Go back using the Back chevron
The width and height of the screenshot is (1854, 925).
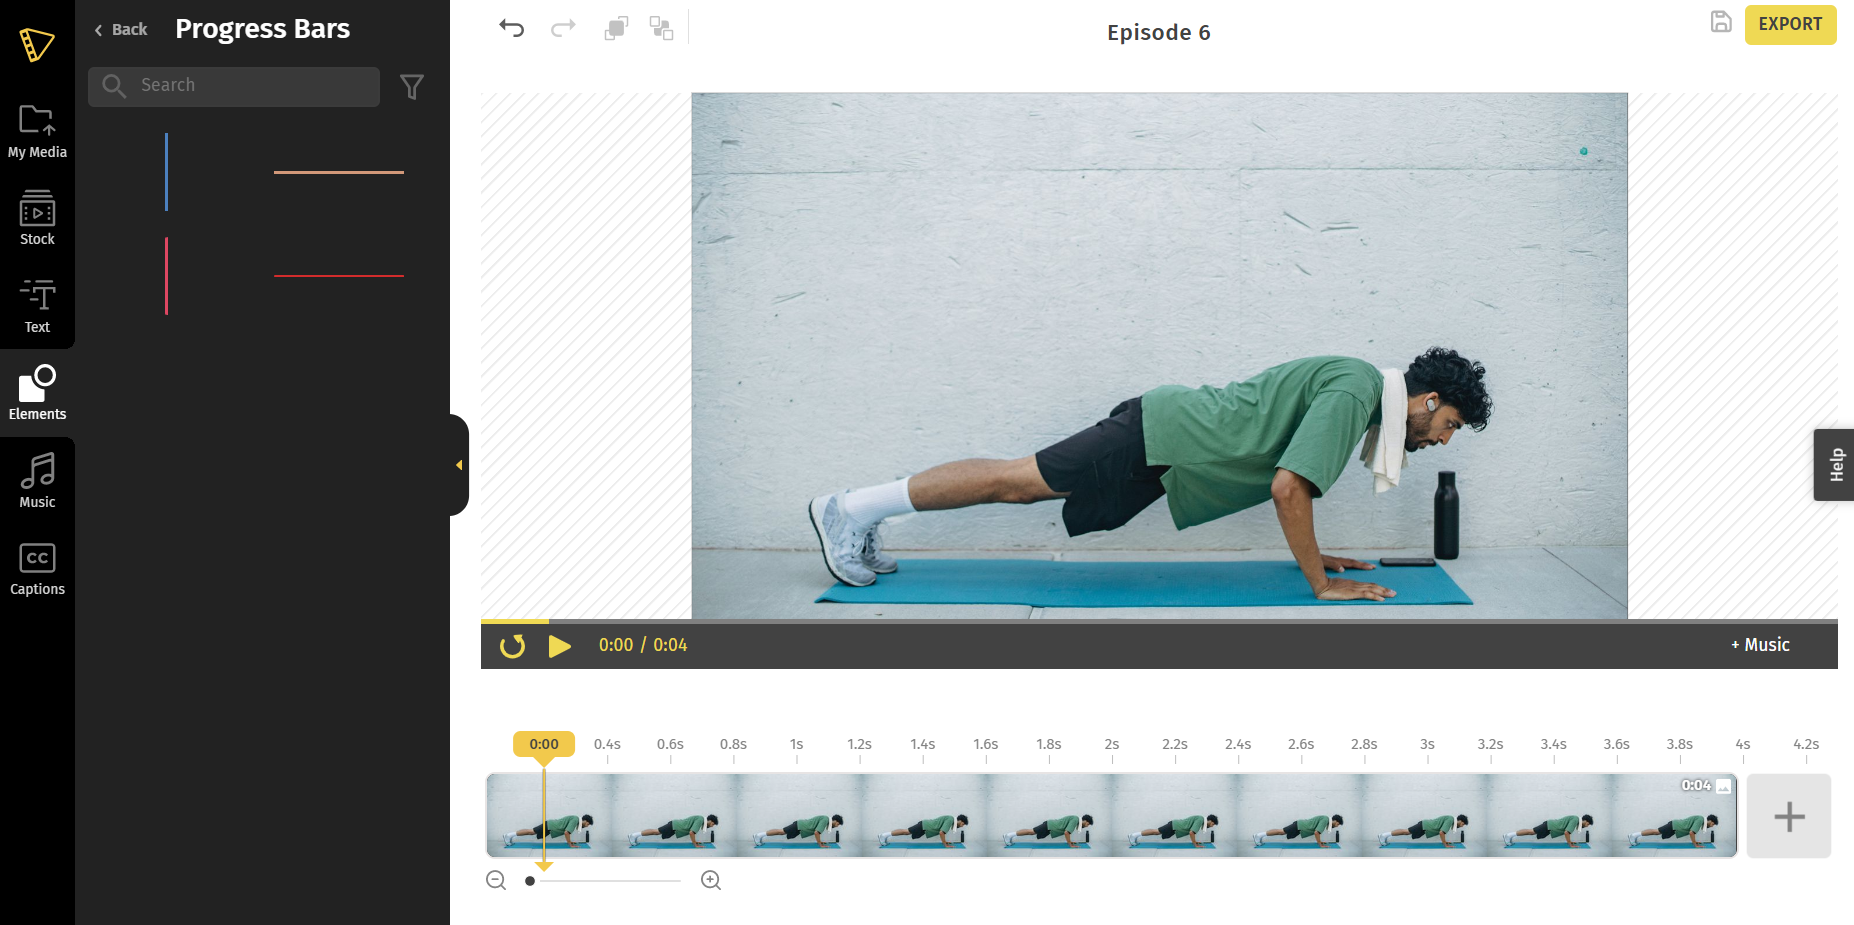[x=120, y=30]
